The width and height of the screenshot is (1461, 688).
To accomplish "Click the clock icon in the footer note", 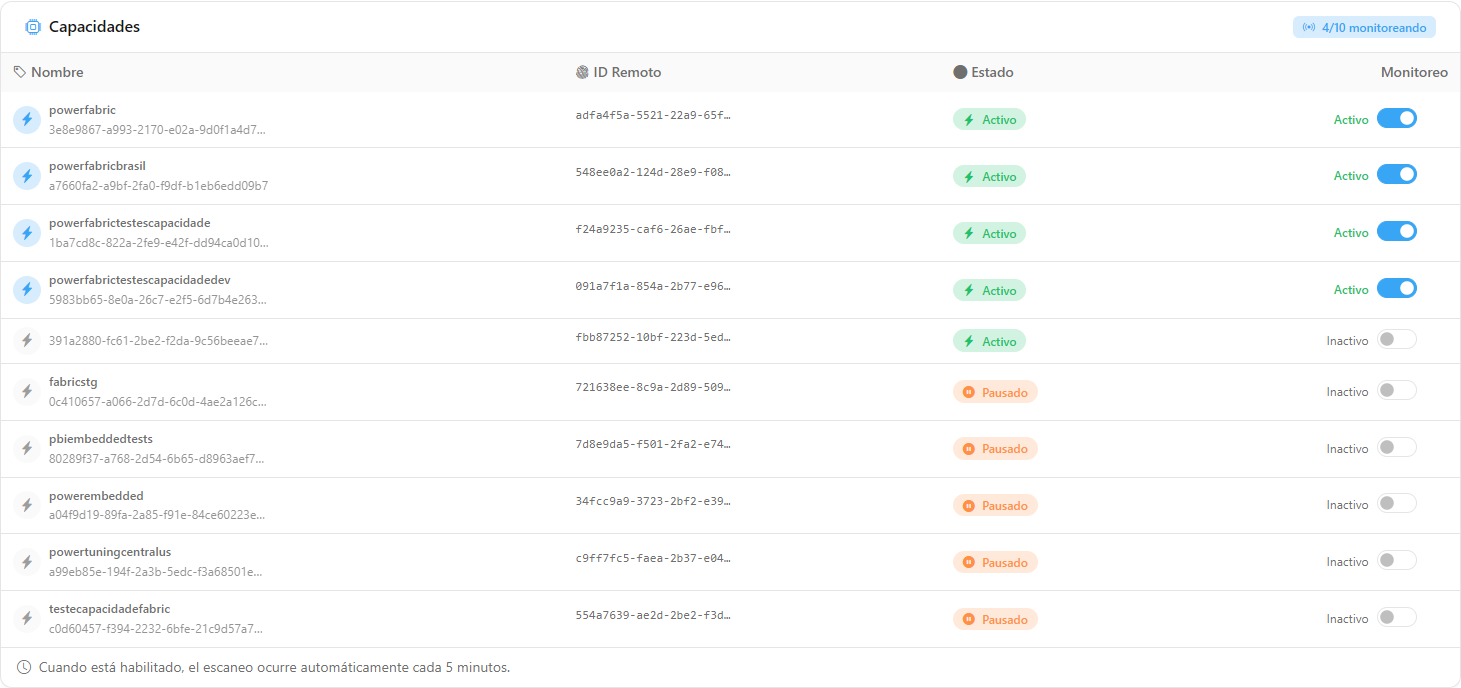I will pyautogui.click(x=24, y=667).
